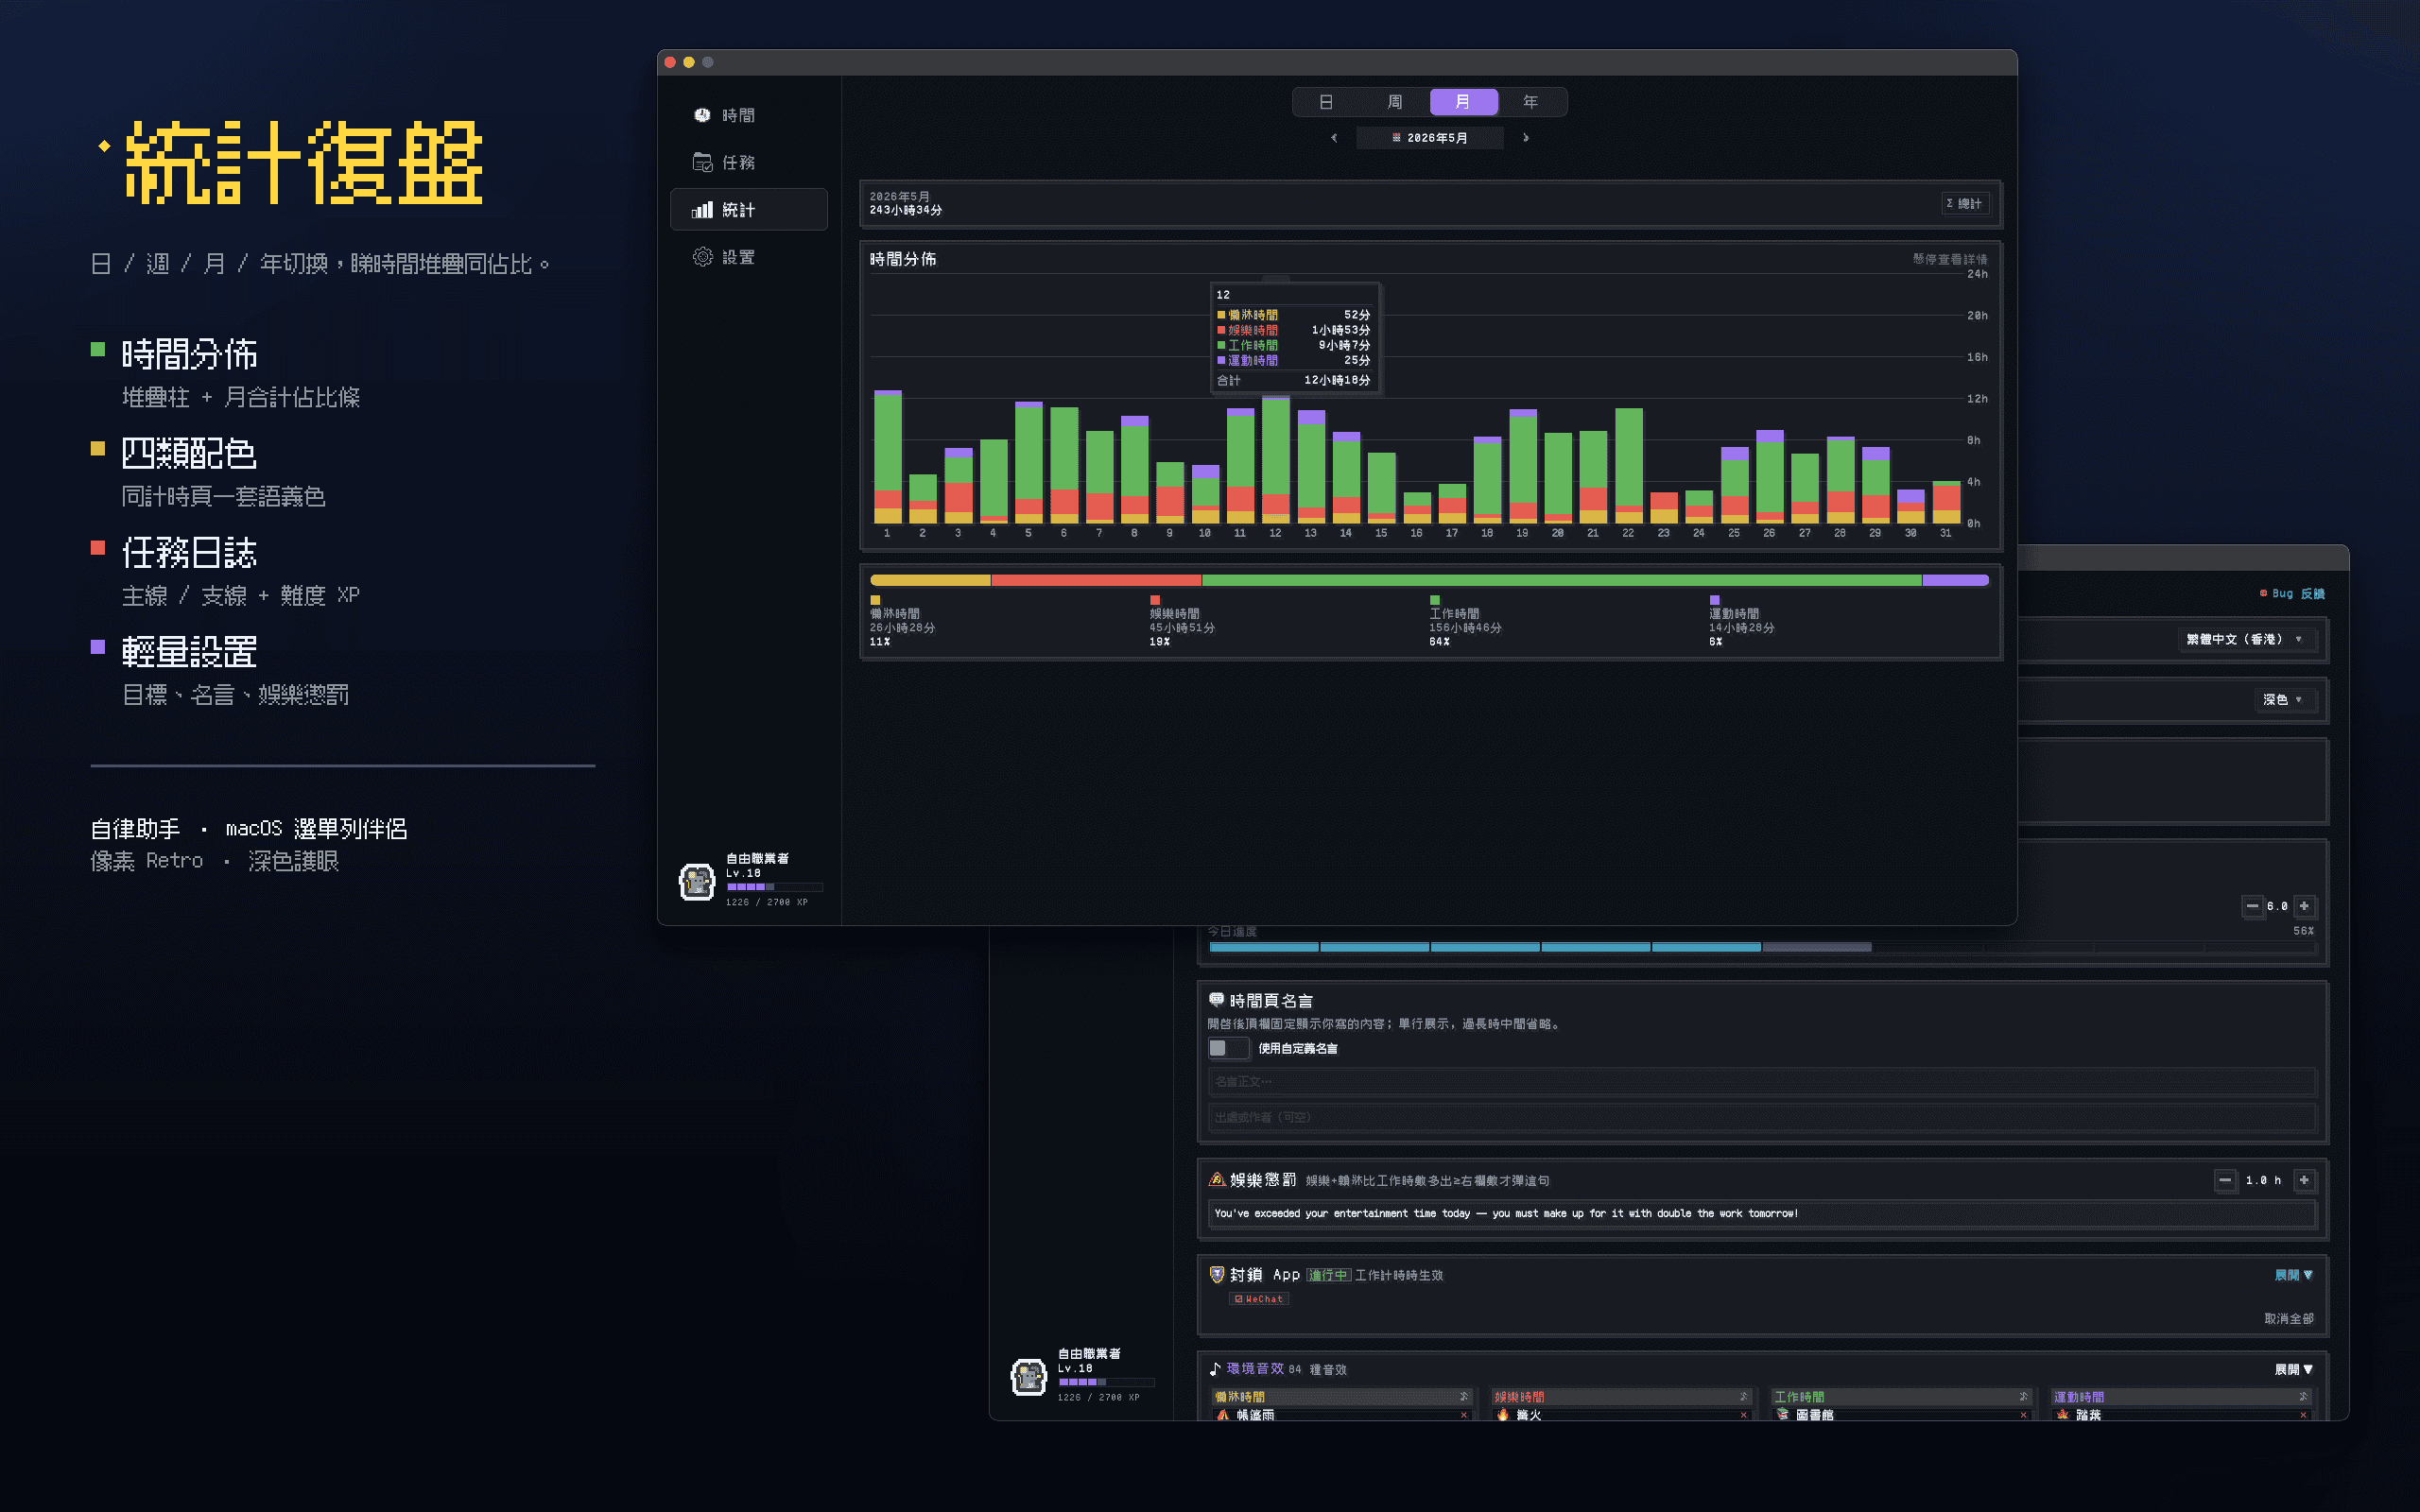Open the 任務 page from the sidebar
Screen dimensions: 2420x1512
click(748, 162)
